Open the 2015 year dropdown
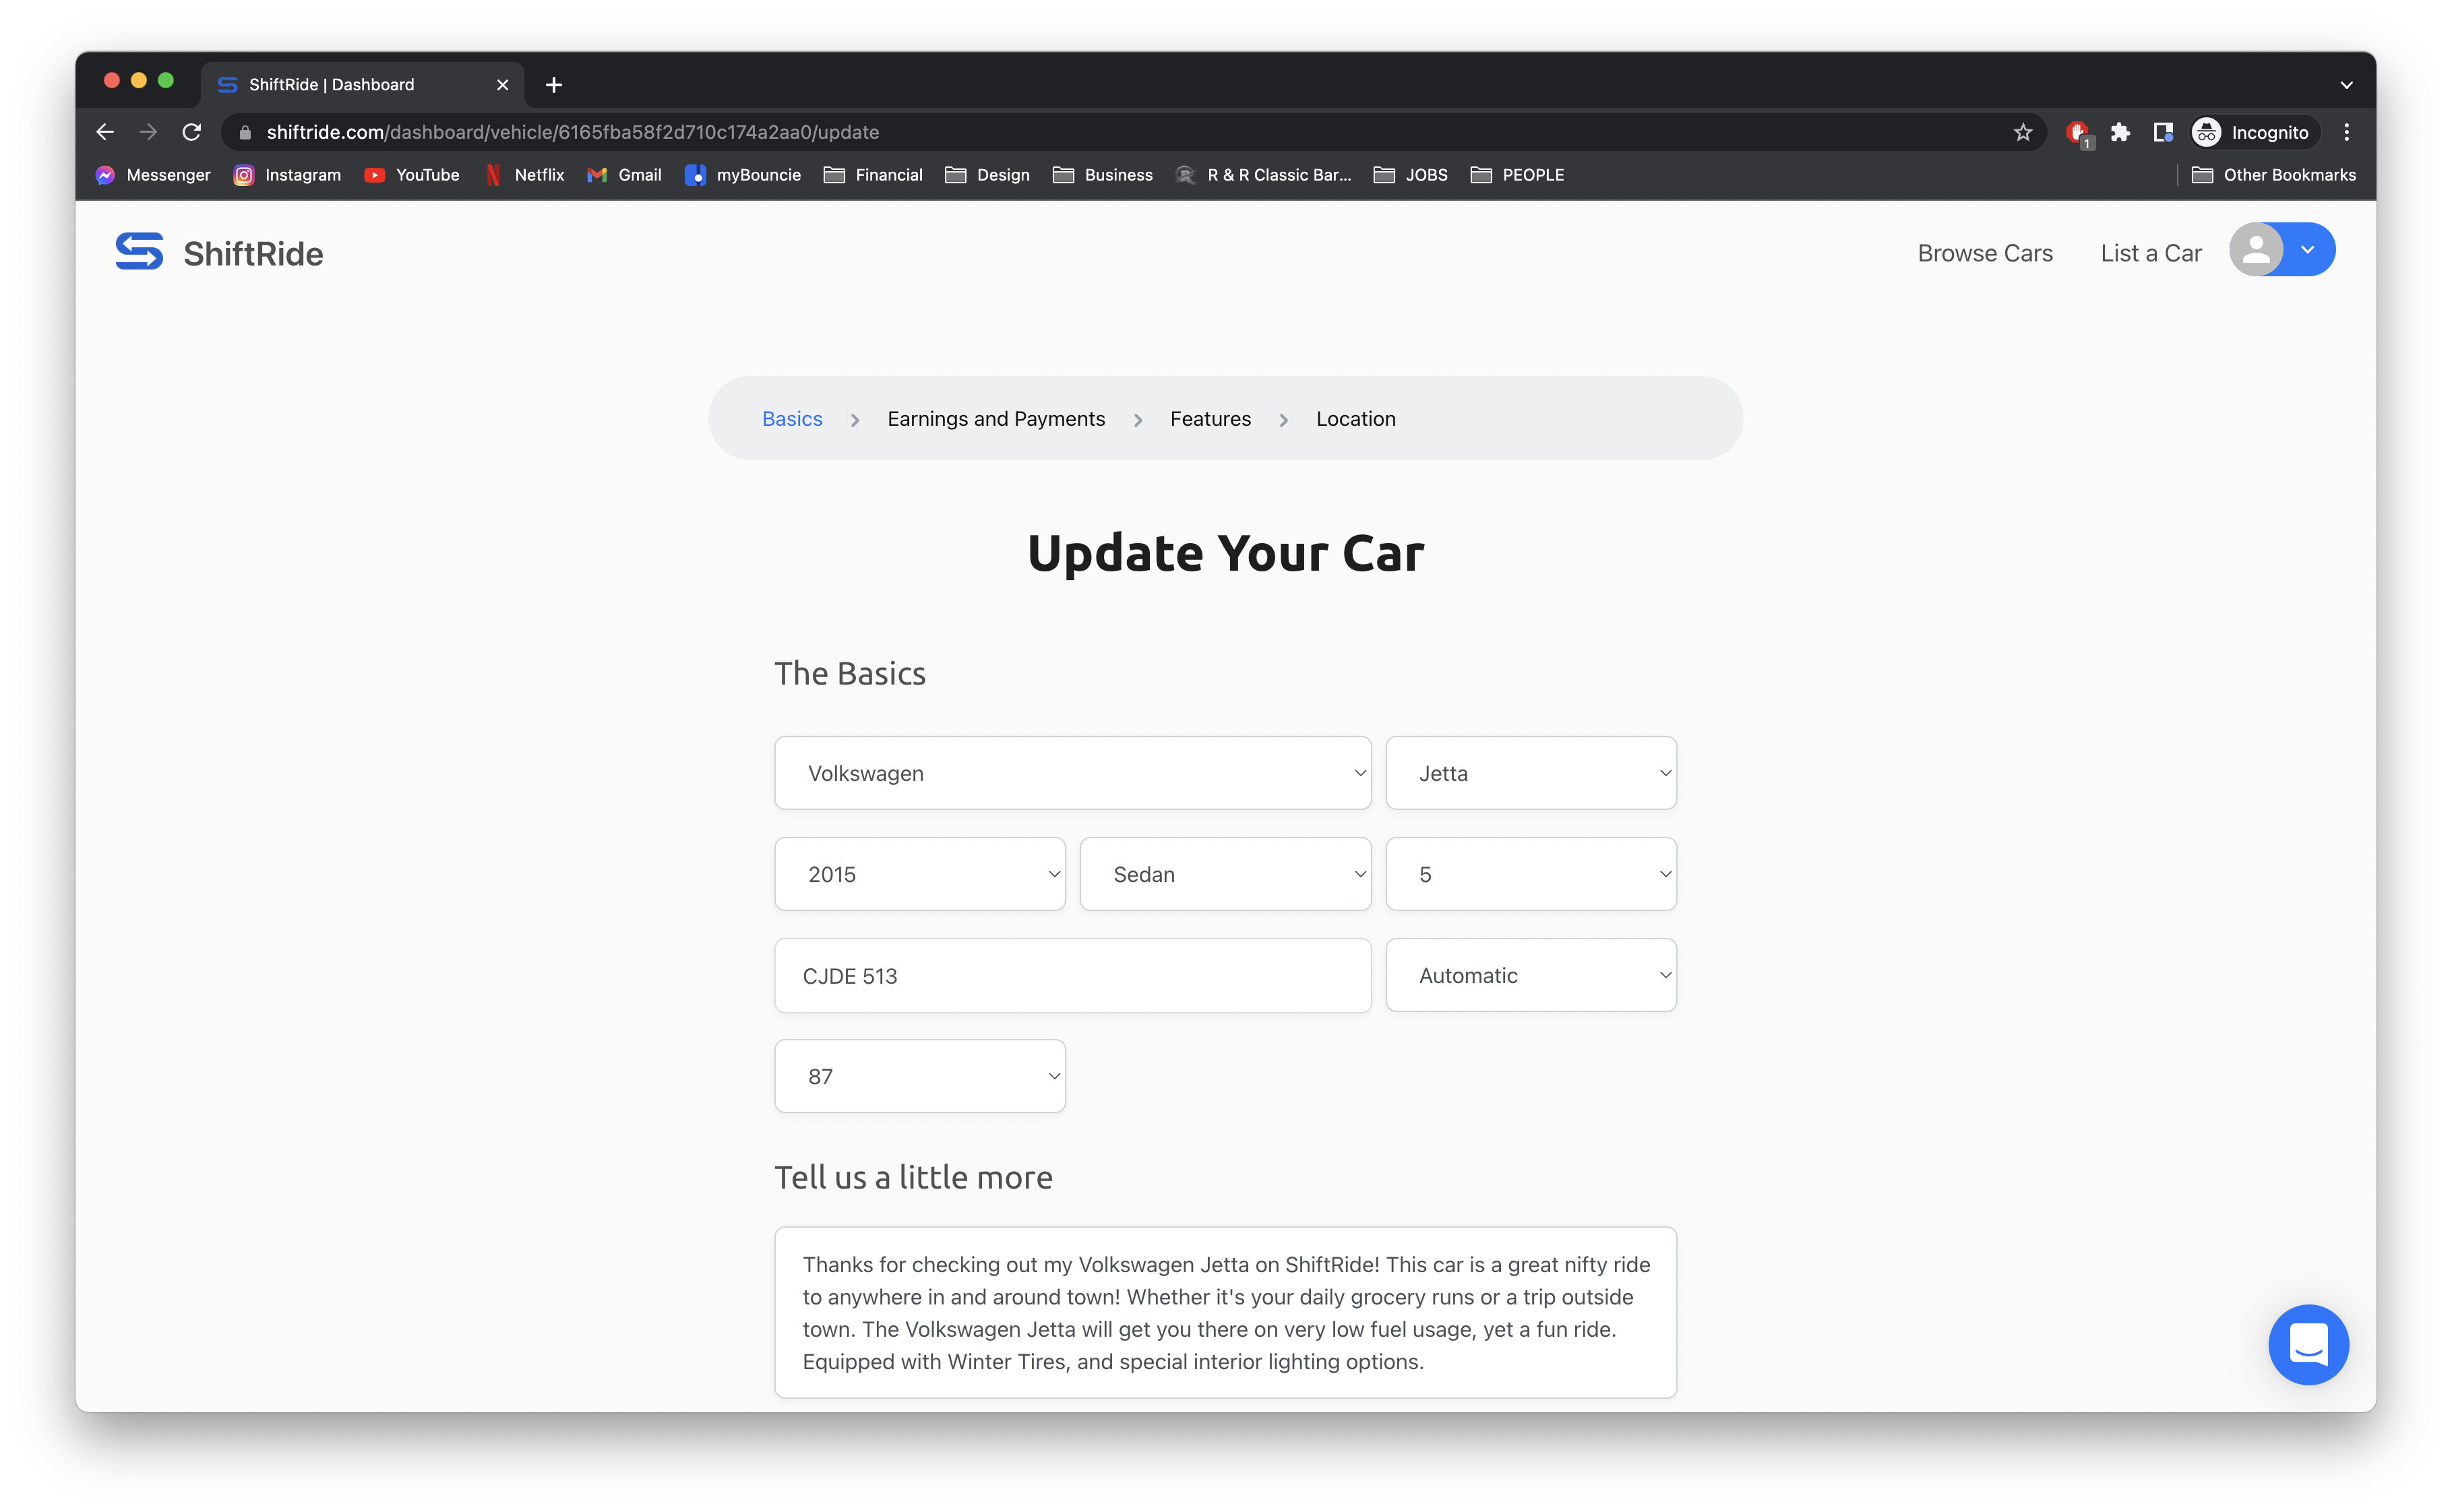This screenshot has height=1512, width=2452. pos(920,874)
